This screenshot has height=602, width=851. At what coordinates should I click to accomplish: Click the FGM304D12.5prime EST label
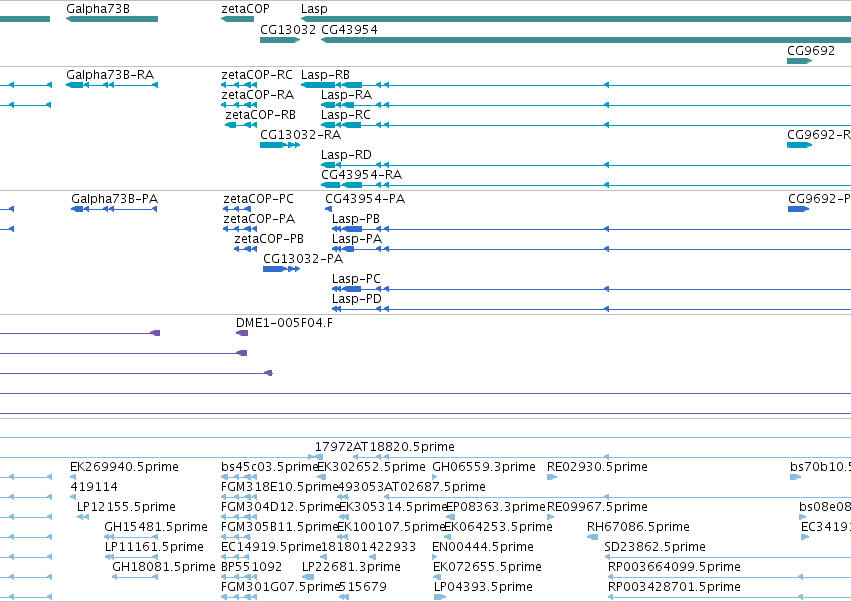coord(281,507)
